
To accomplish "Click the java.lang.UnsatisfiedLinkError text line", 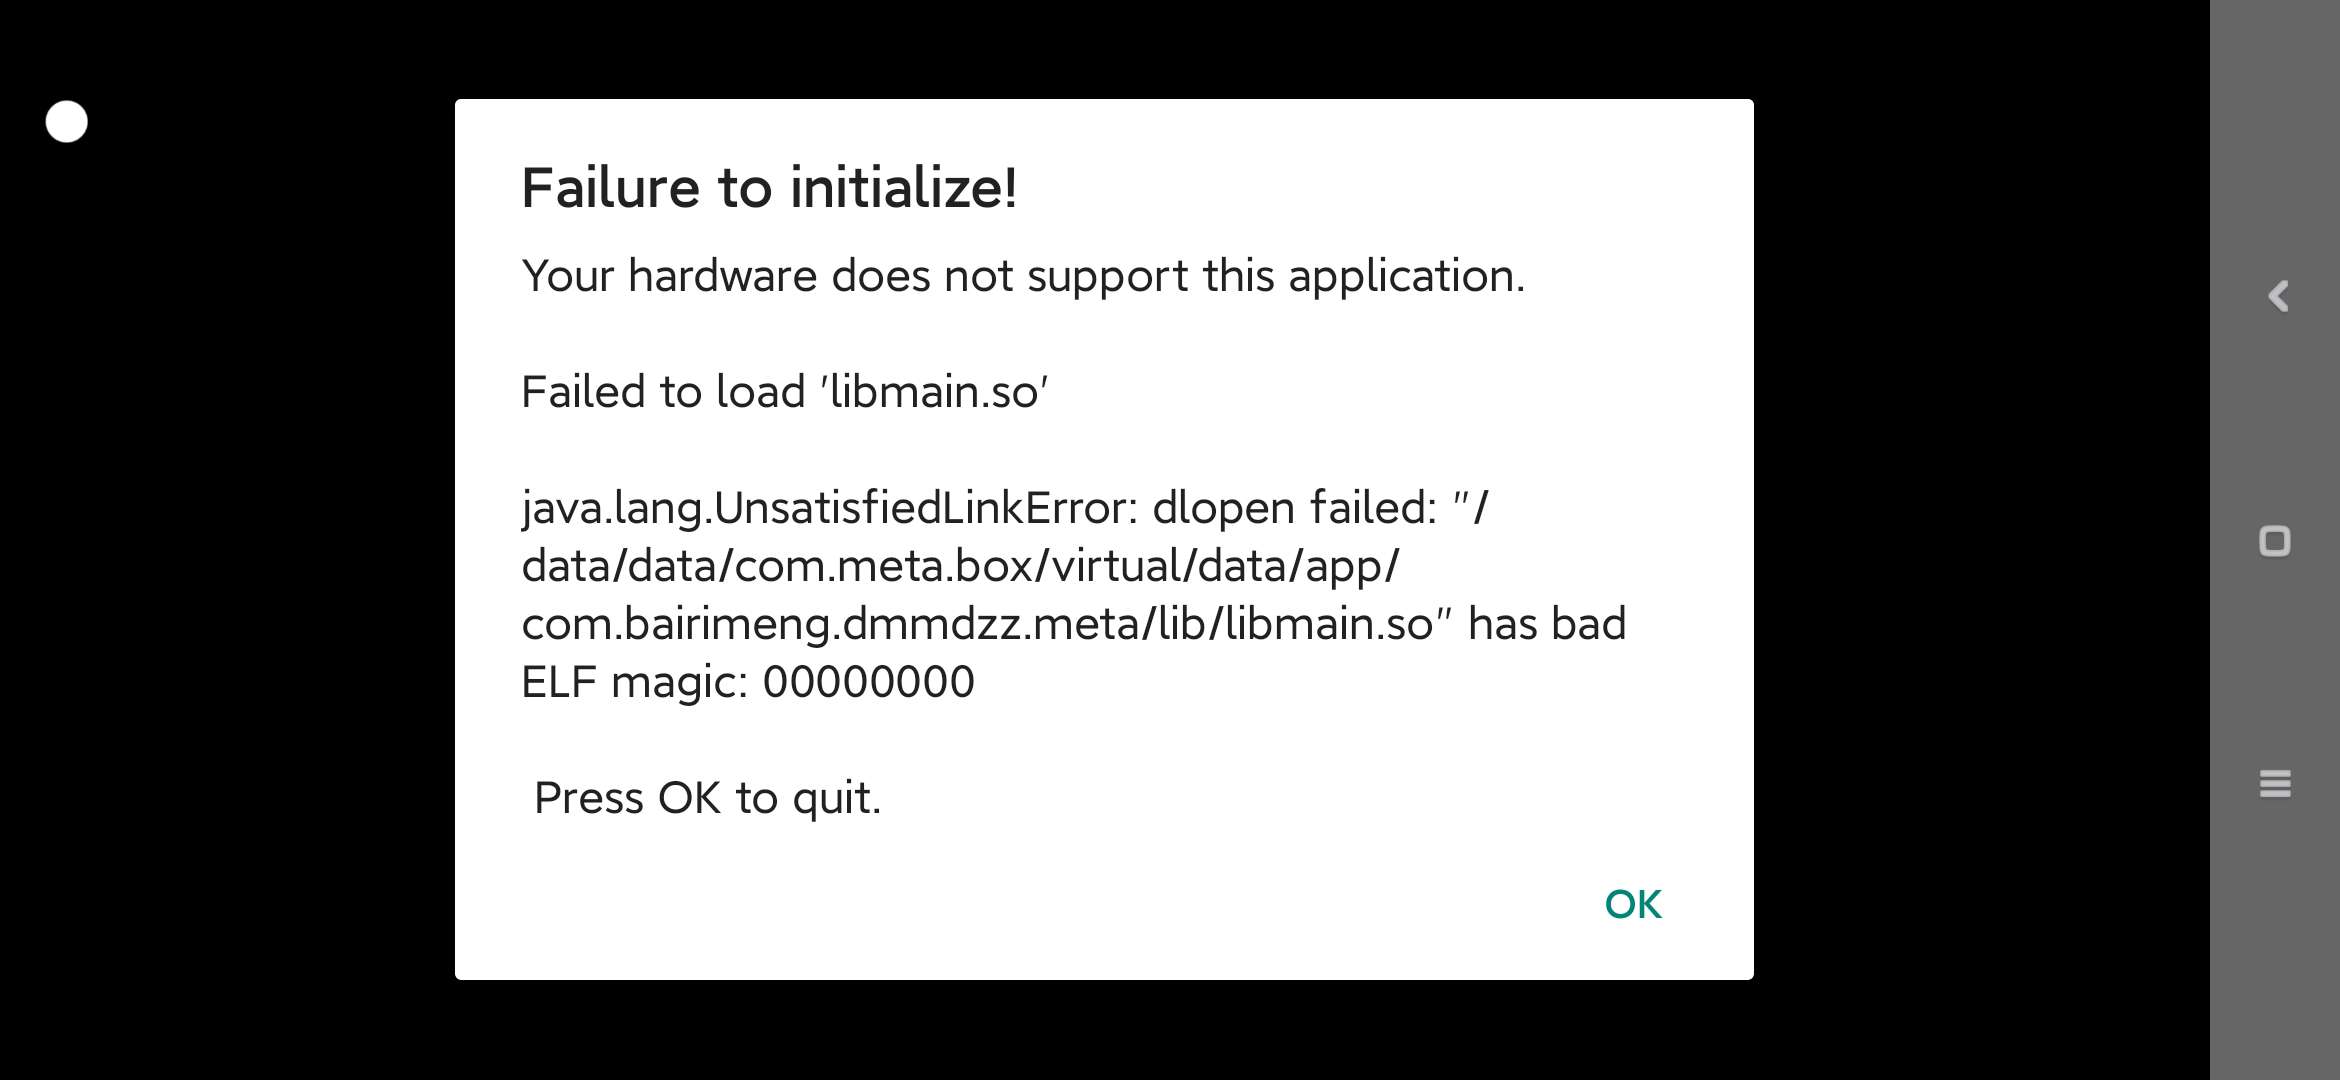I will pyautogui.click(x=1005, y=508).
